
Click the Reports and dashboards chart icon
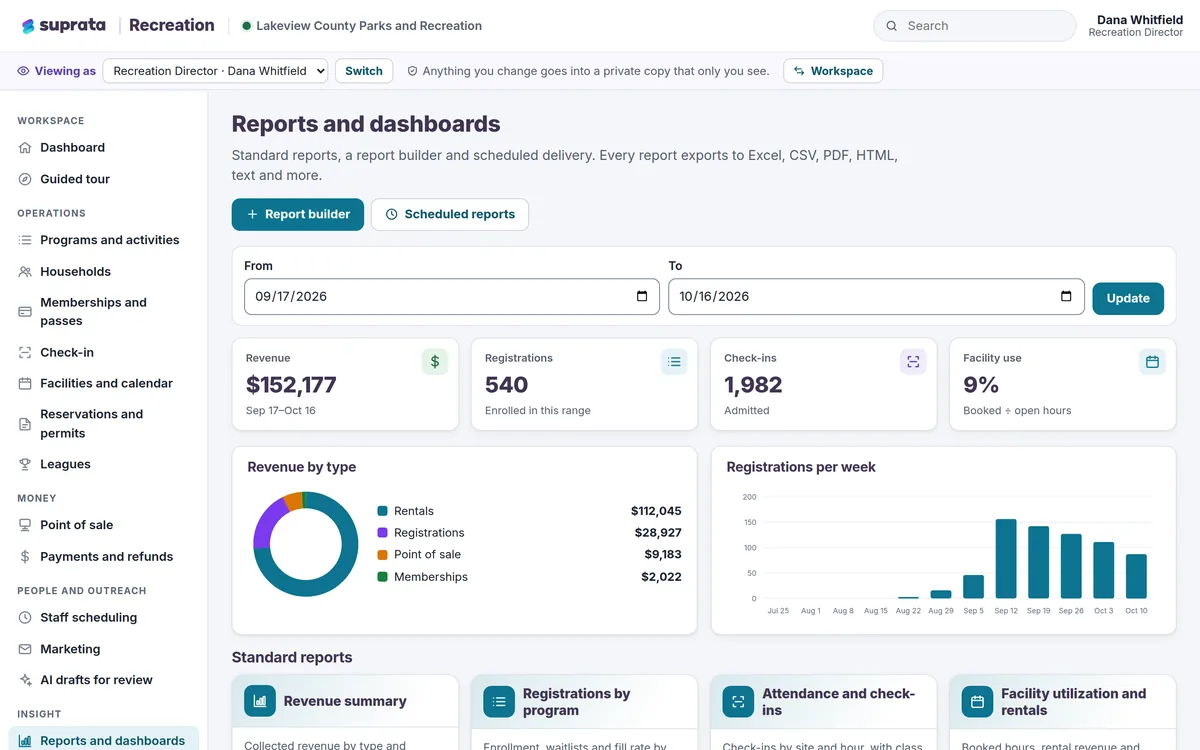pyautogui.click(x=25, y=741)
